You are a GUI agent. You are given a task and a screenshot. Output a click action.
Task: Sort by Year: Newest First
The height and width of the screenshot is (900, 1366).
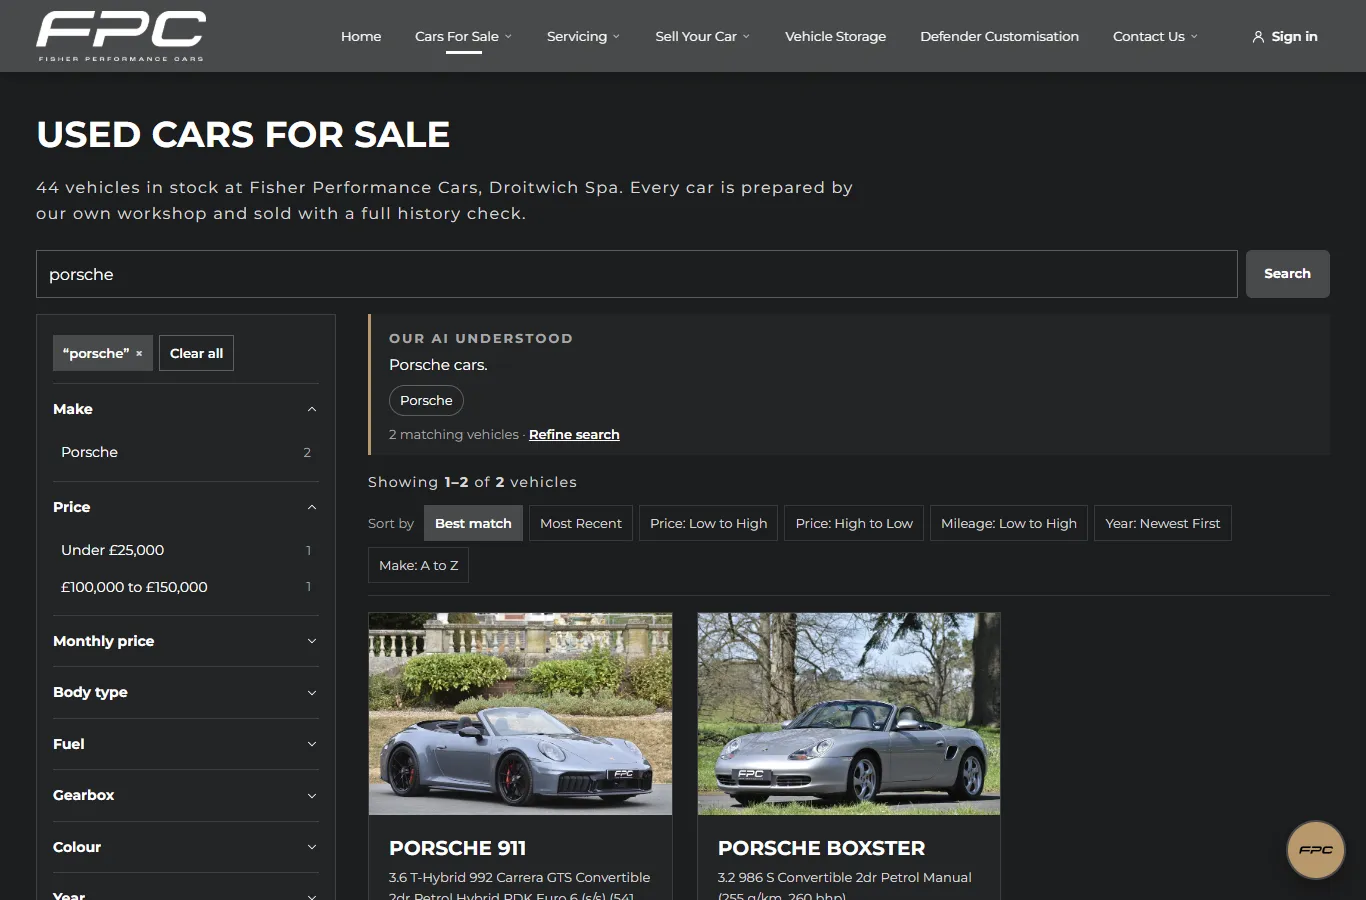click(1163, 523)
